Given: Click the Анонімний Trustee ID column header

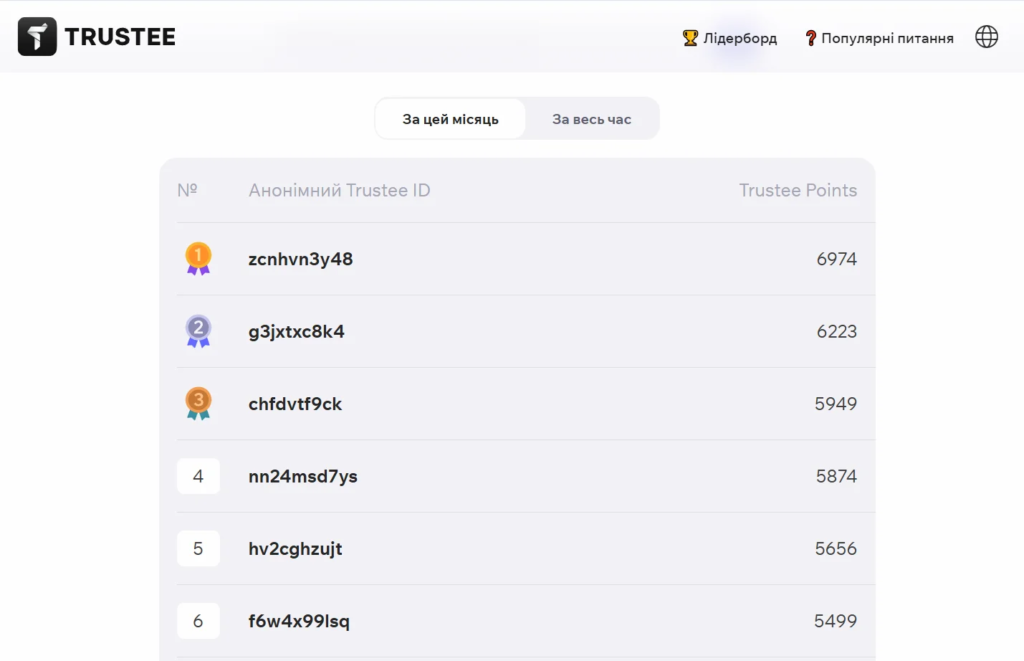Looking at the screenshot, I should pos(339,190).
